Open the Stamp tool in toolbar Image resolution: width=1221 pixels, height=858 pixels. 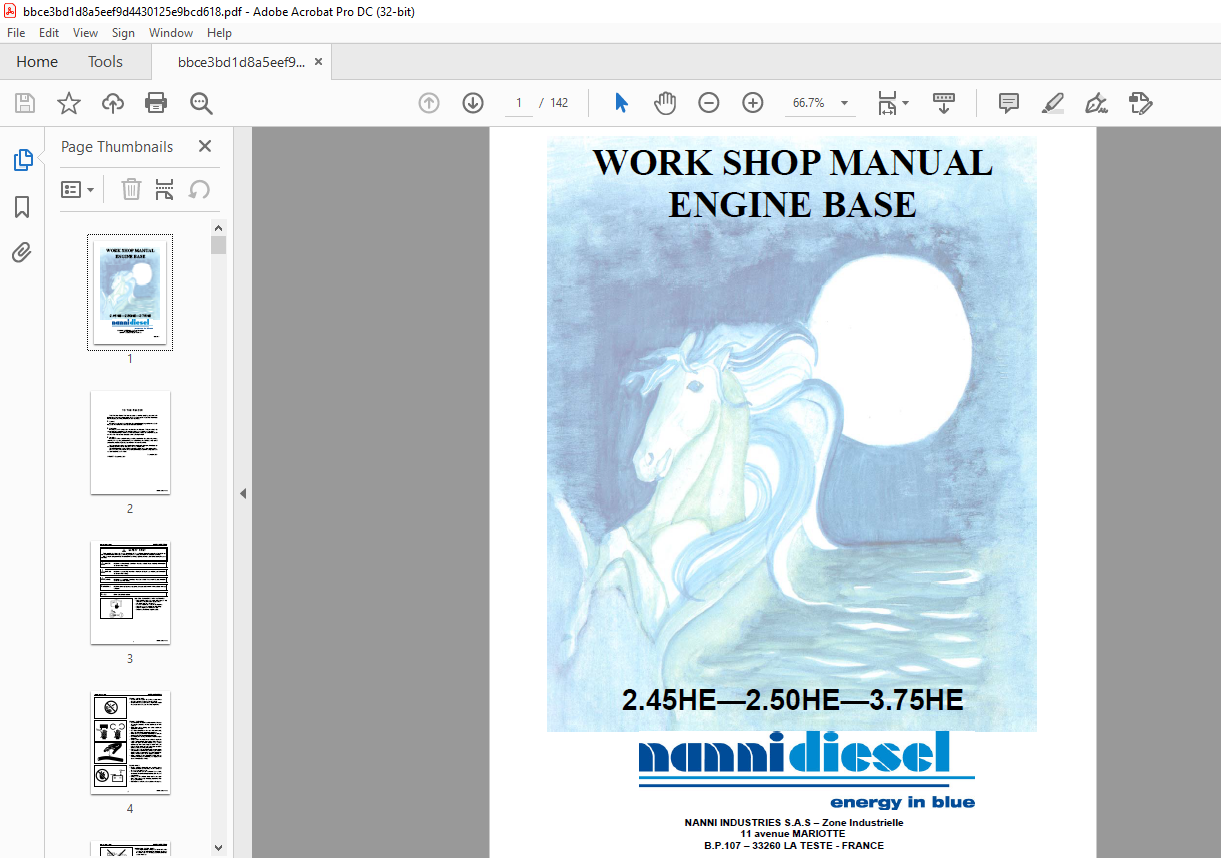(1141, 103)
